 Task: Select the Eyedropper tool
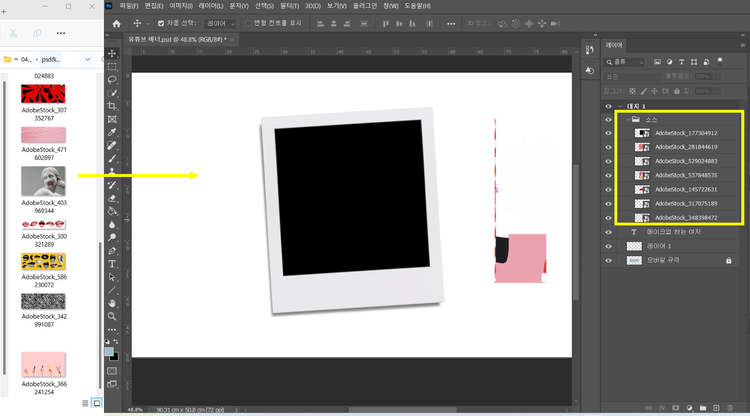(x=112, y=132)
